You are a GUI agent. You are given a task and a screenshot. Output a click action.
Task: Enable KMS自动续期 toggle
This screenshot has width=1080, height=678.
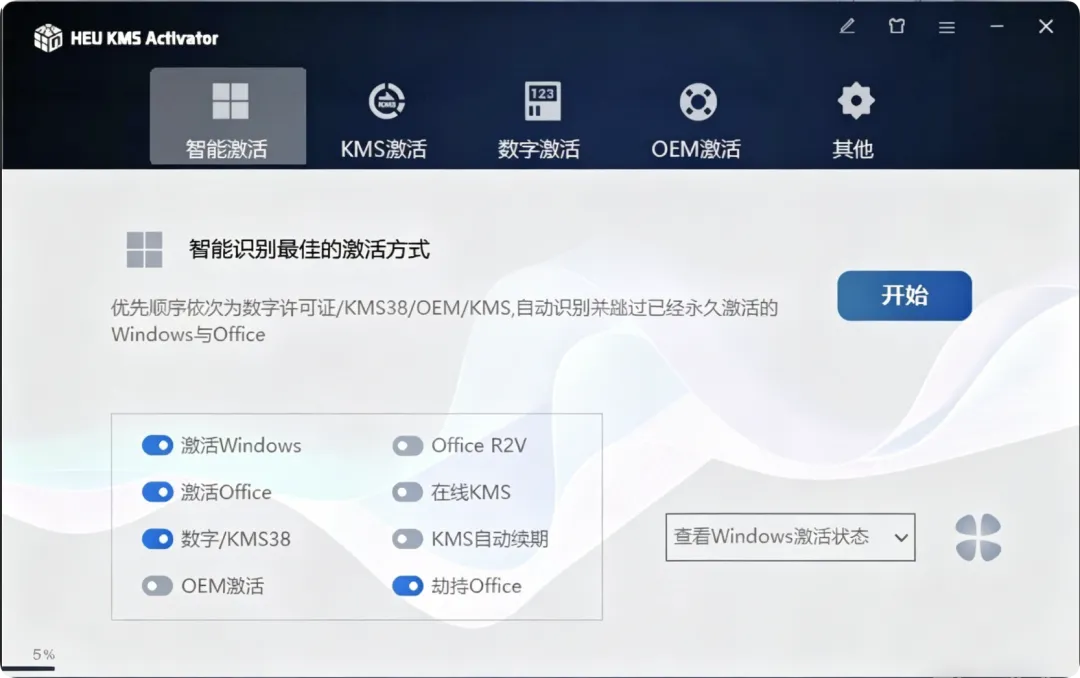pos(408,539)
